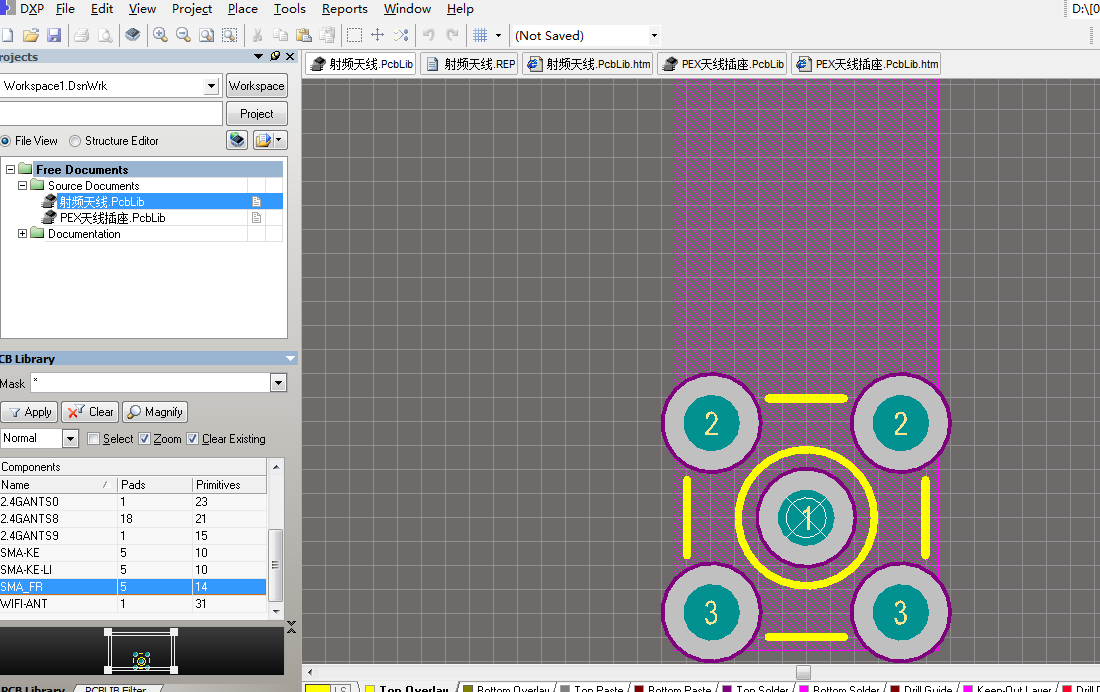This screenshot has height=692, width=1100.
Task: Open the File menu
Action: [65, 9]
